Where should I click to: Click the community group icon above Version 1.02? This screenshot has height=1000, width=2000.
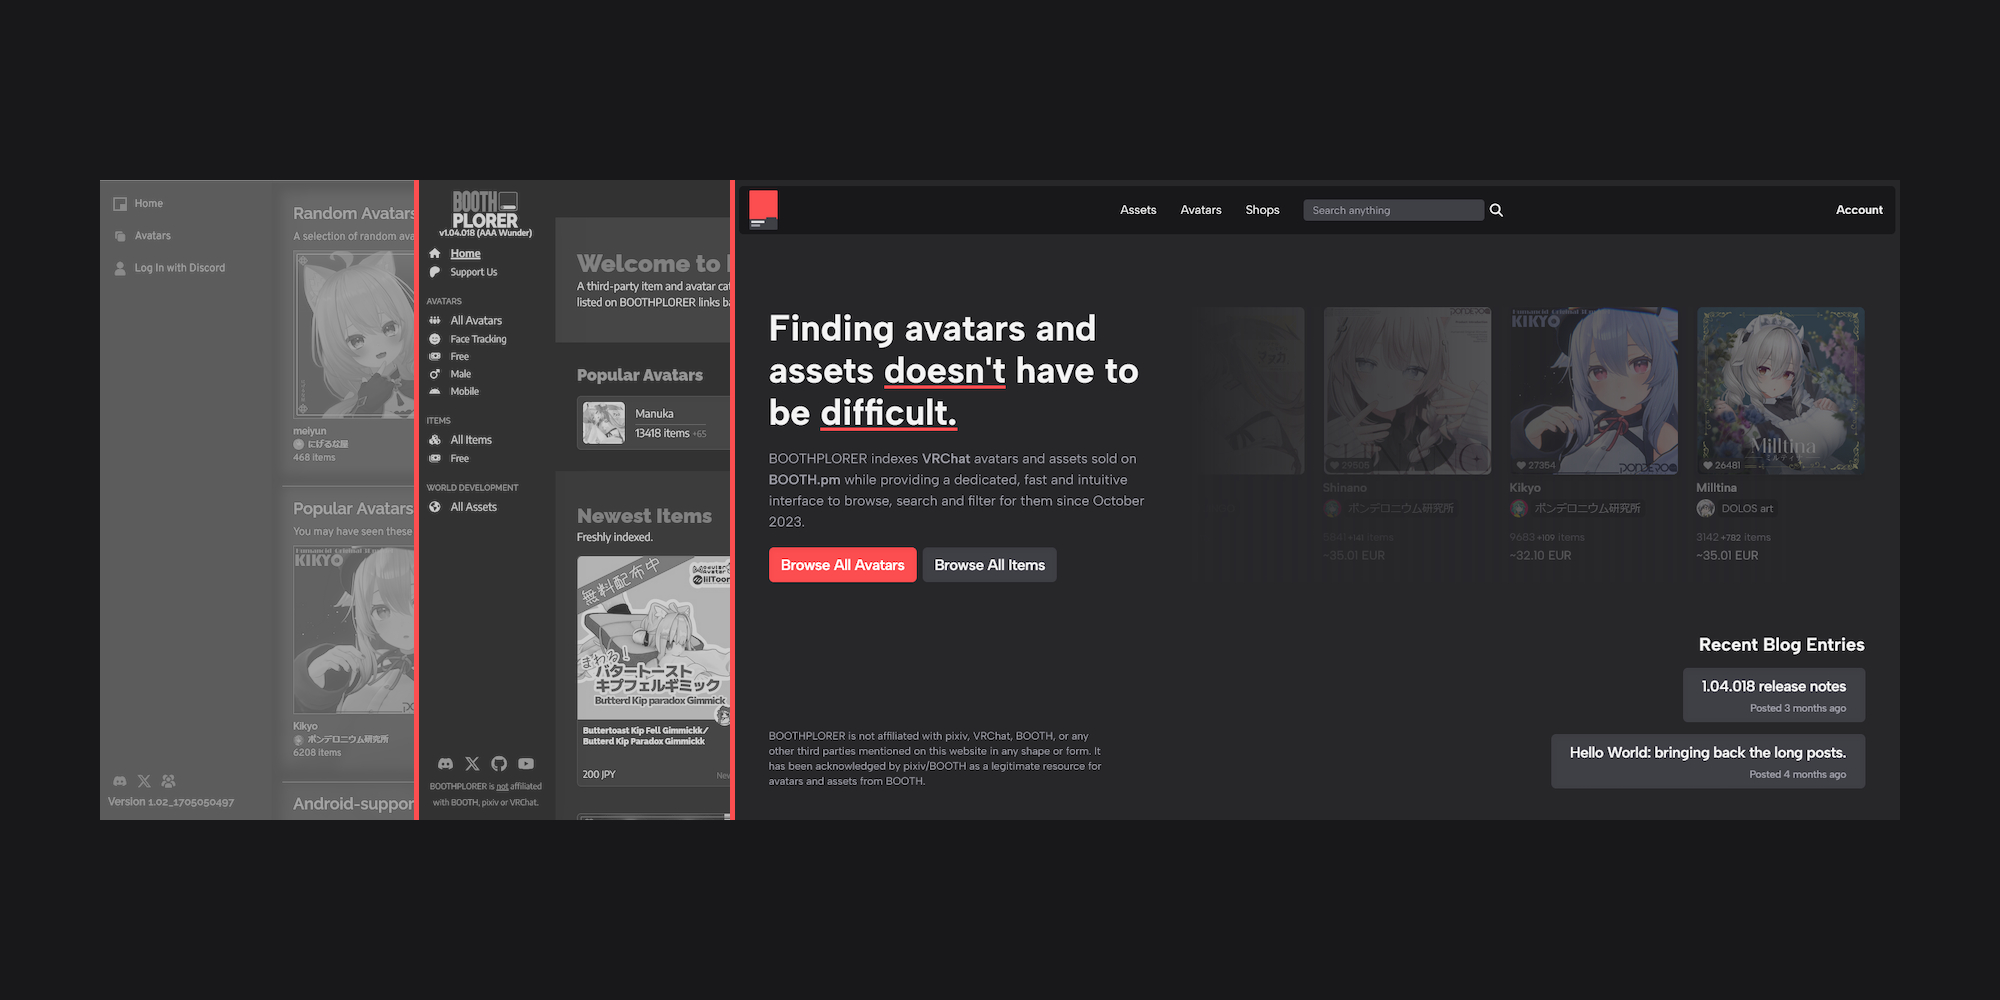169,781
